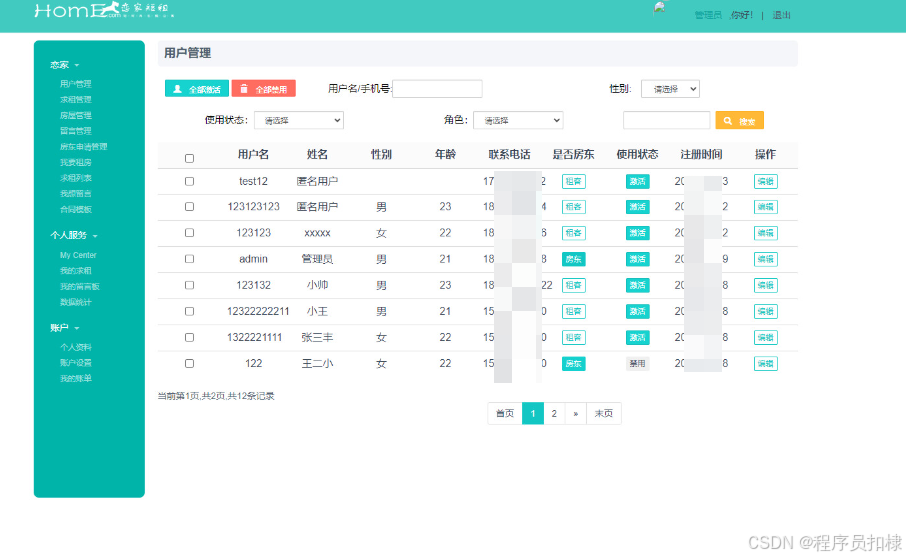Viewport: 906px width, 558px height.
Task: Collapse the 账户 sidebar section
Action: [x=64, y=328]
